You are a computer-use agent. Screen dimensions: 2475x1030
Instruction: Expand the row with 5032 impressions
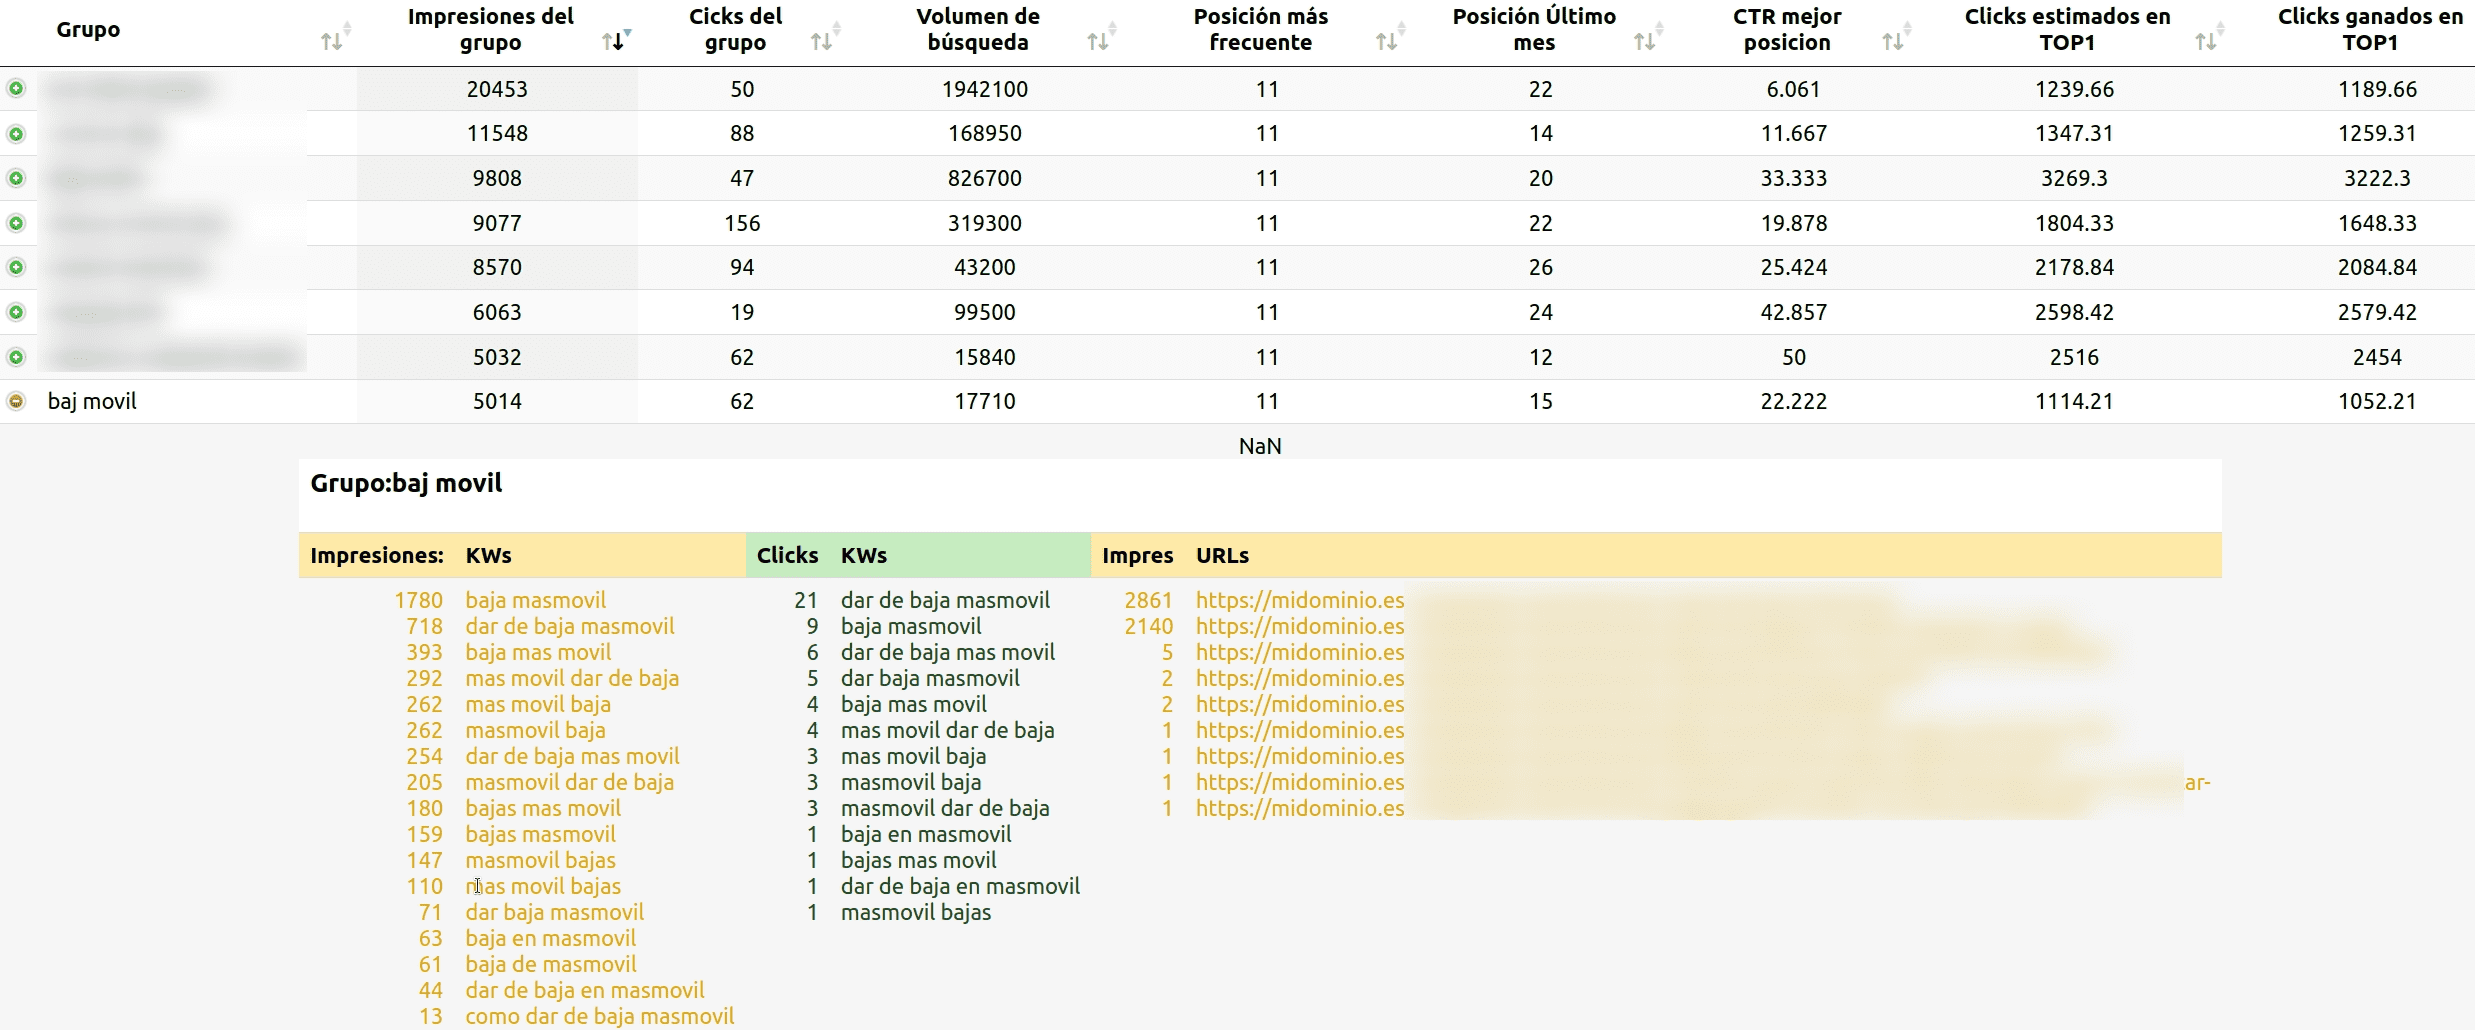coord(16,357)
